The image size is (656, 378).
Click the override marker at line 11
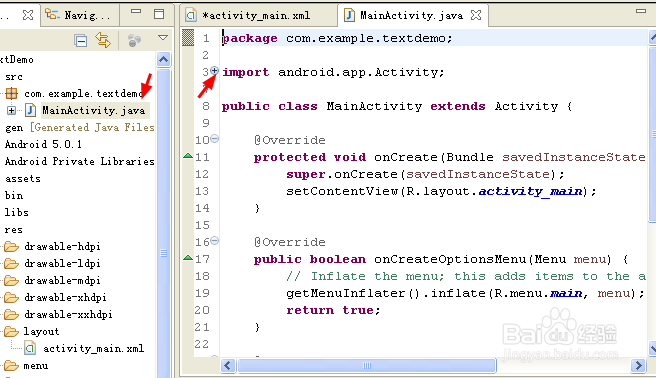pyautogui.click(x=188, y=156)
